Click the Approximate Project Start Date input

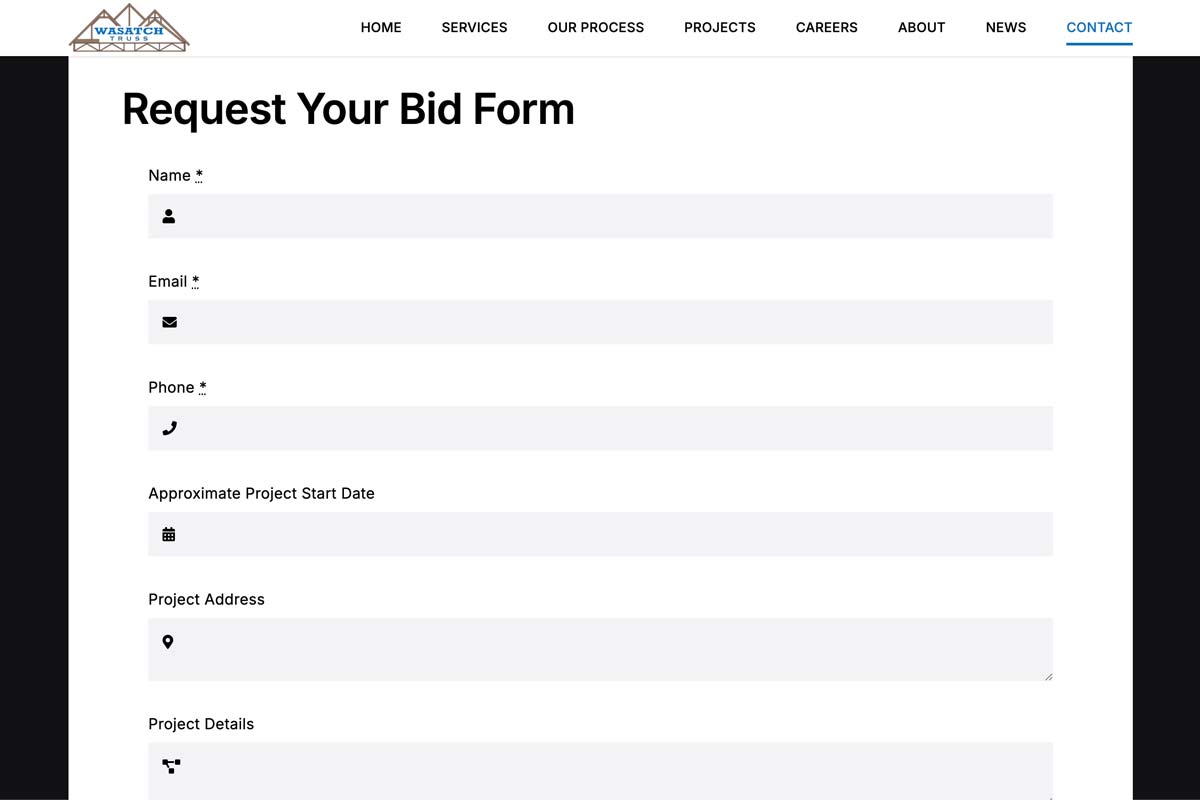600,534
